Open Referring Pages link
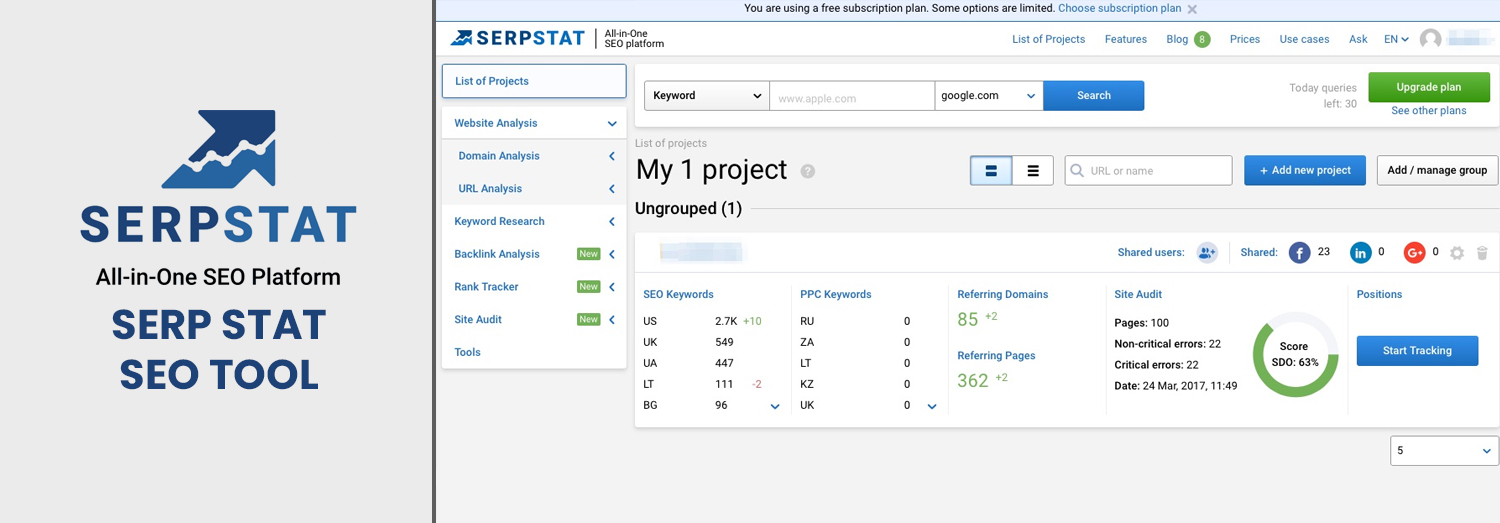This screenshot has height=523, width=1500. pos(996,355)
